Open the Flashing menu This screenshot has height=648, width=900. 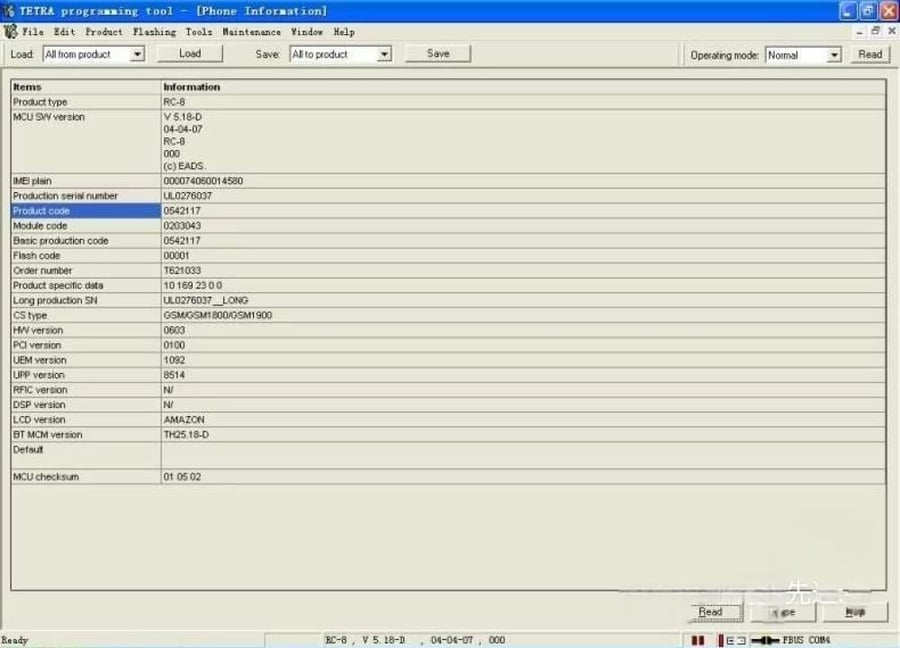[154, 32]
